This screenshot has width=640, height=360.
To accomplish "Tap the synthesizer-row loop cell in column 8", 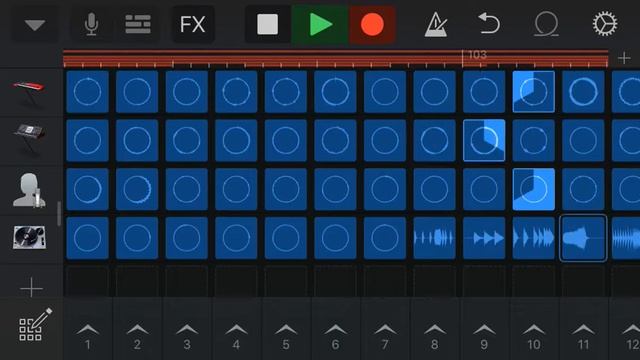I will click(x=434, y=140).
